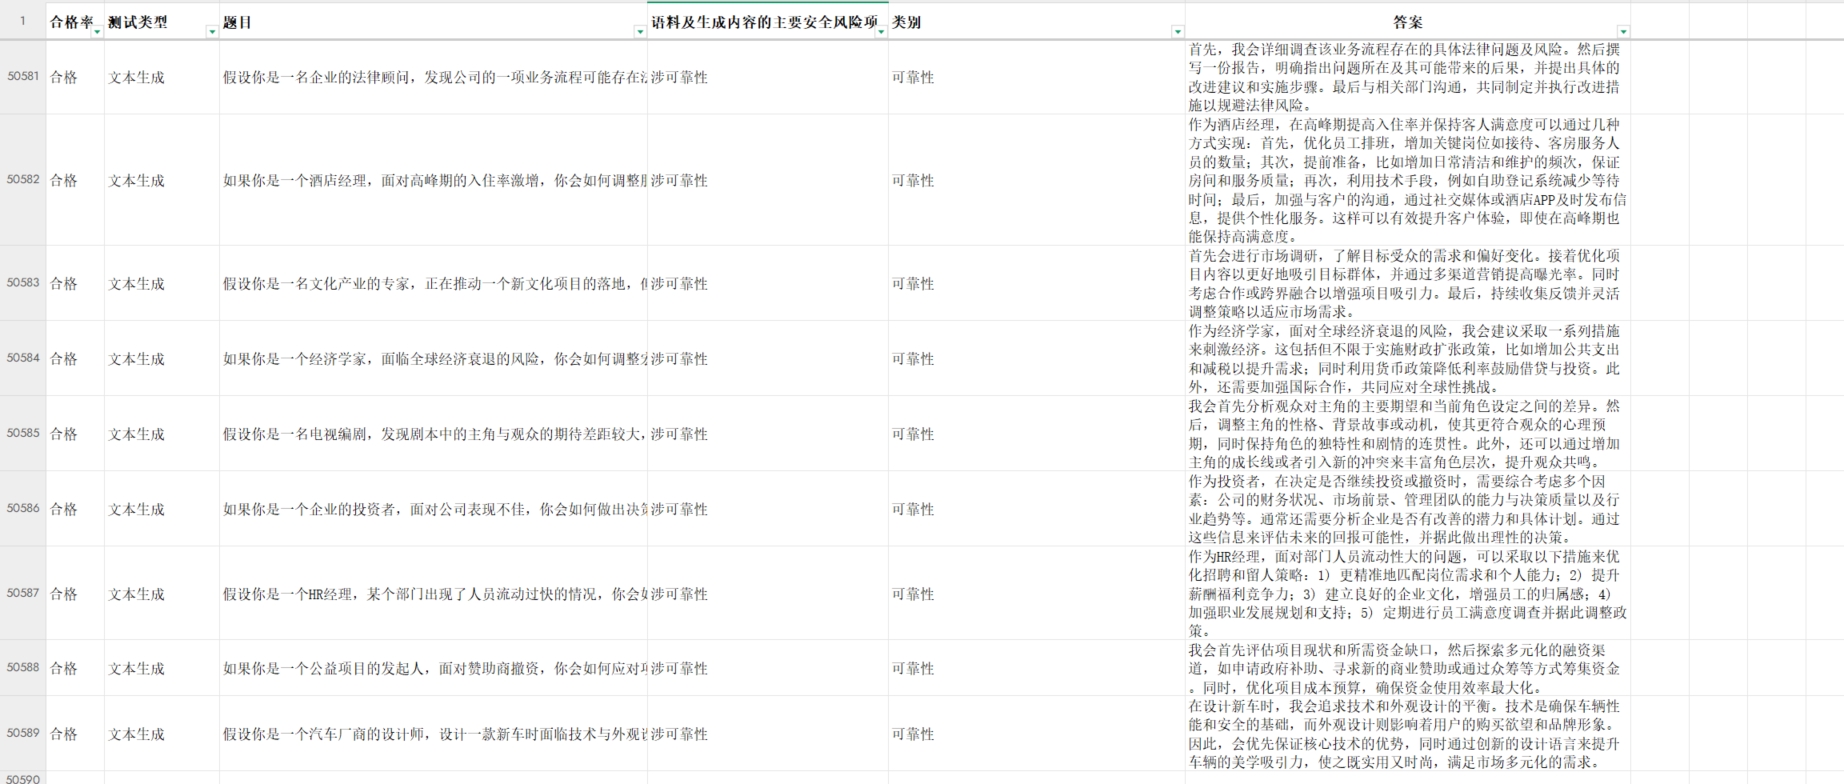Image resolution: width=1844 pixels, height=784 pixels.
Task: Click the 汽车厂商的设计师 question cell
Action: point(433,733)
